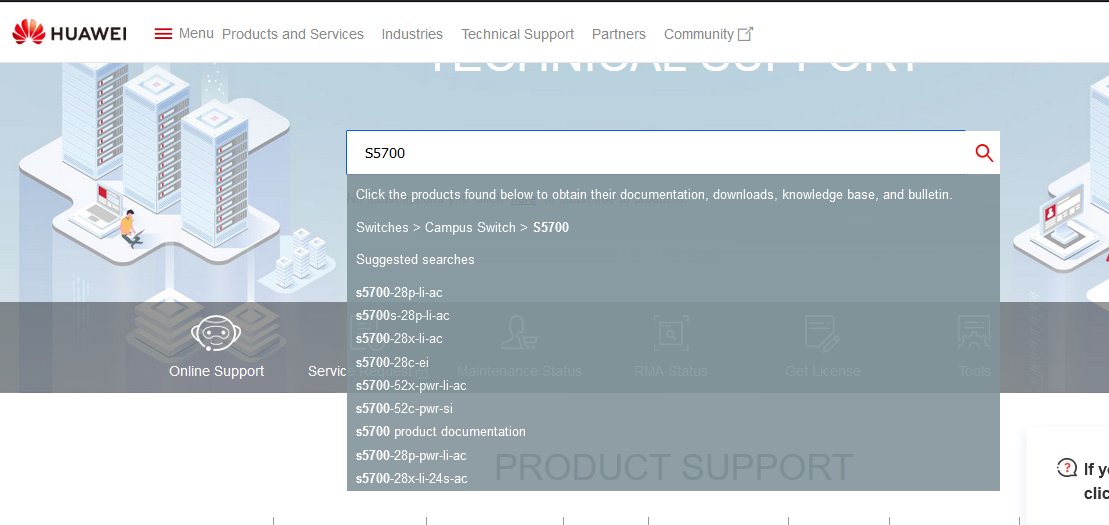
Task: Select suggestion s5700 product documentation
Action: pyautogui.click(x=441, y=432)
